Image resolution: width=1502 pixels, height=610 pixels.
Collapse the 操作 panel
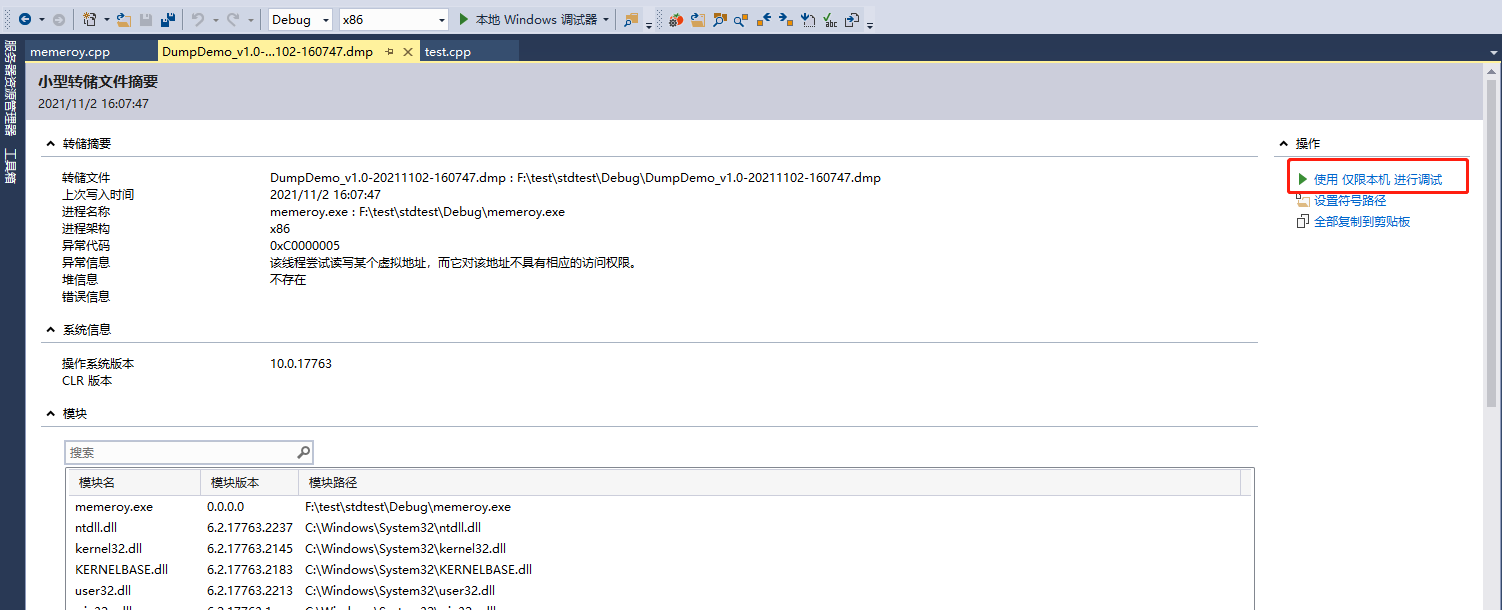1284,144
